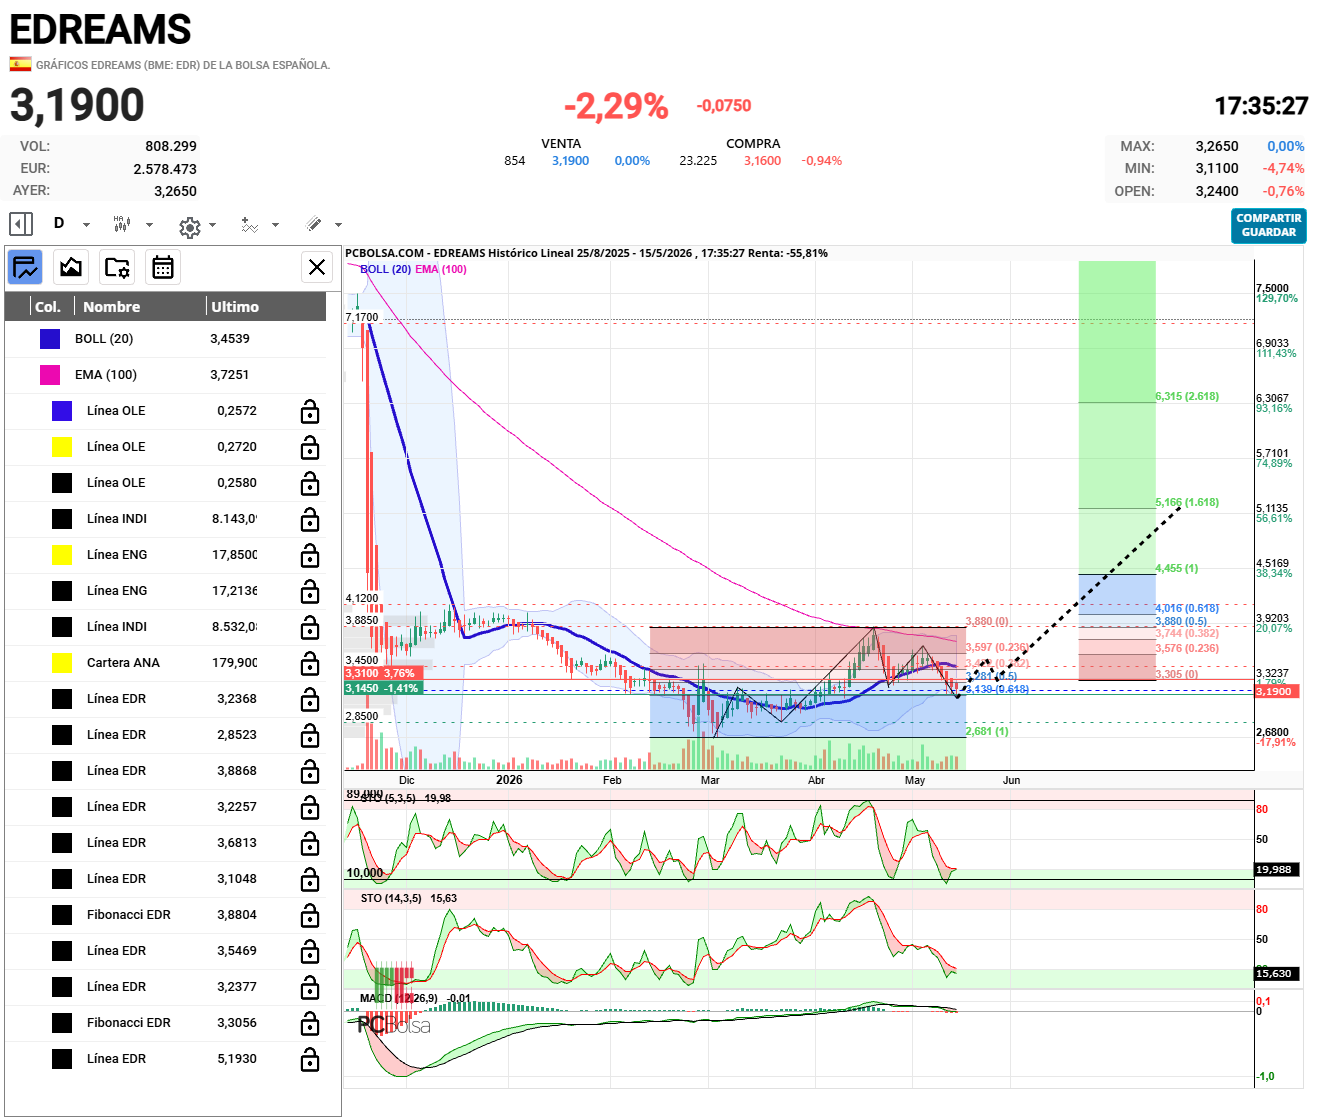Sort by the Nombre column header
Image resolution: width=1317 pixels, height=1117 pixels.
(x=111, y=307)
